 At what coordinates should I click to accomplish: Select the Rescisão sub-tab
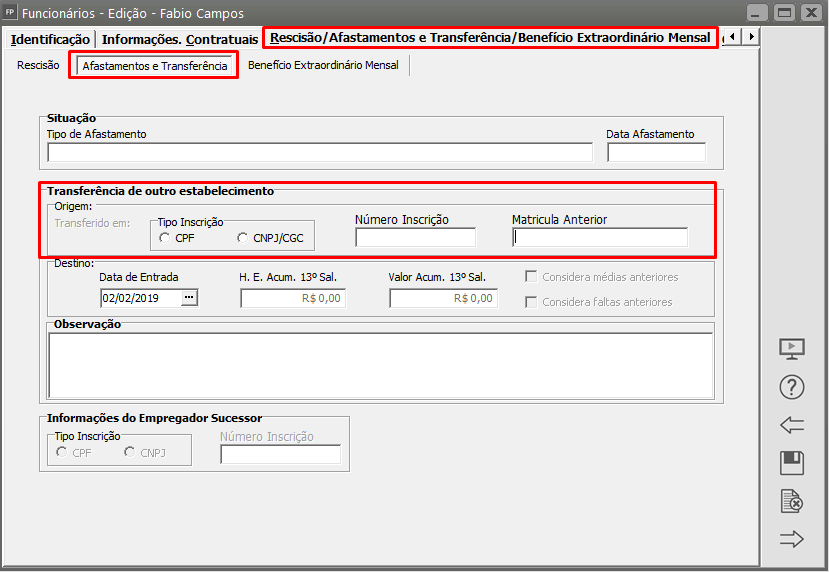38,66
